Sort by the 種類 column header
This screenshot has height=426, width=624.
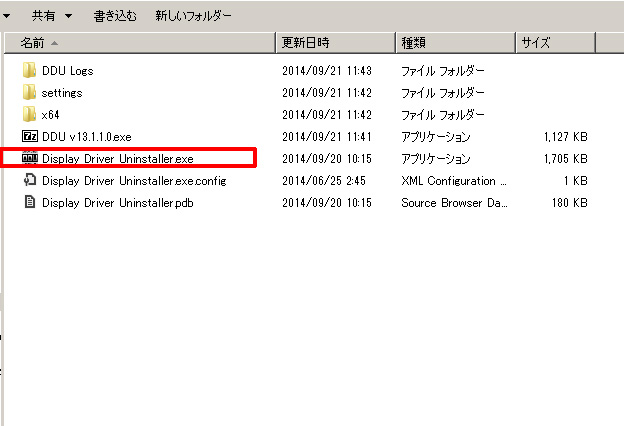point(456,43)
